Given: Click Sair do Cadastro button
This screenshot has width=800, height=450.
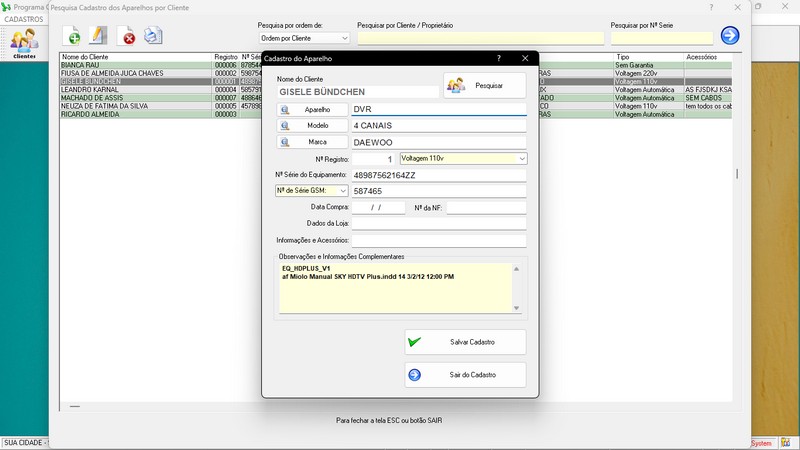Looking at the screenshot, I should coord(465,375).
